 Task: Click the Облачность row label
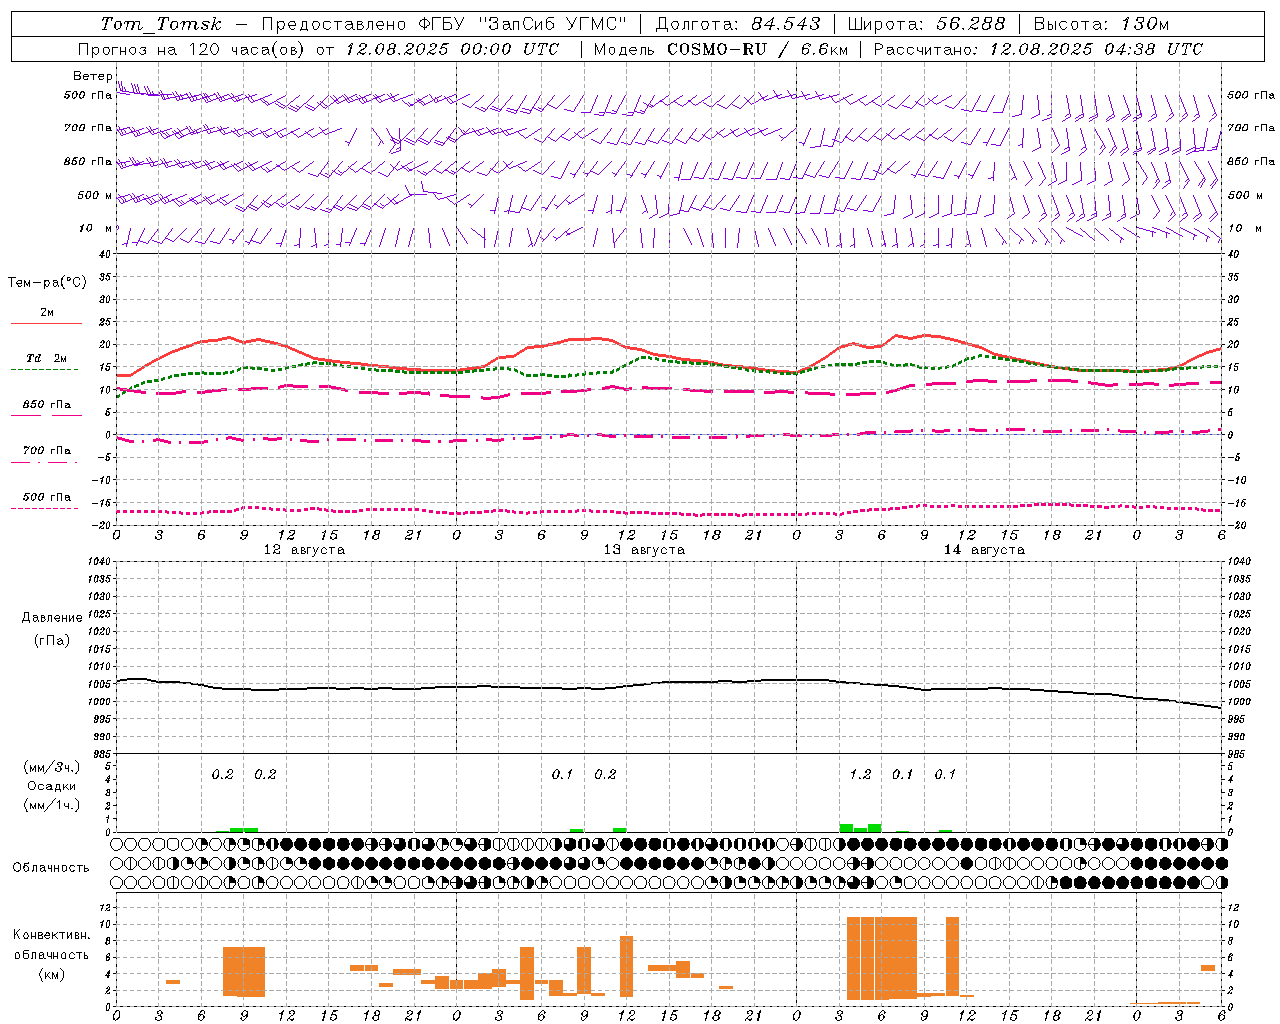(x=51, y=868)
